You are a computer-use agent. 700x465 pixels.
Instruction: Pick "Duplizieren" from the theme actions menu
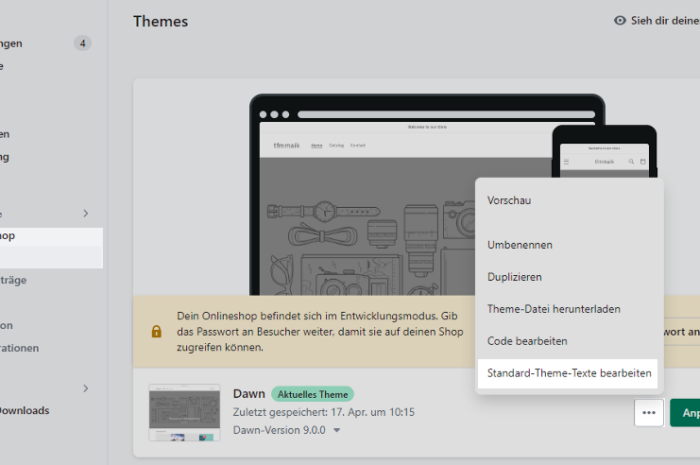pos(516,277)
